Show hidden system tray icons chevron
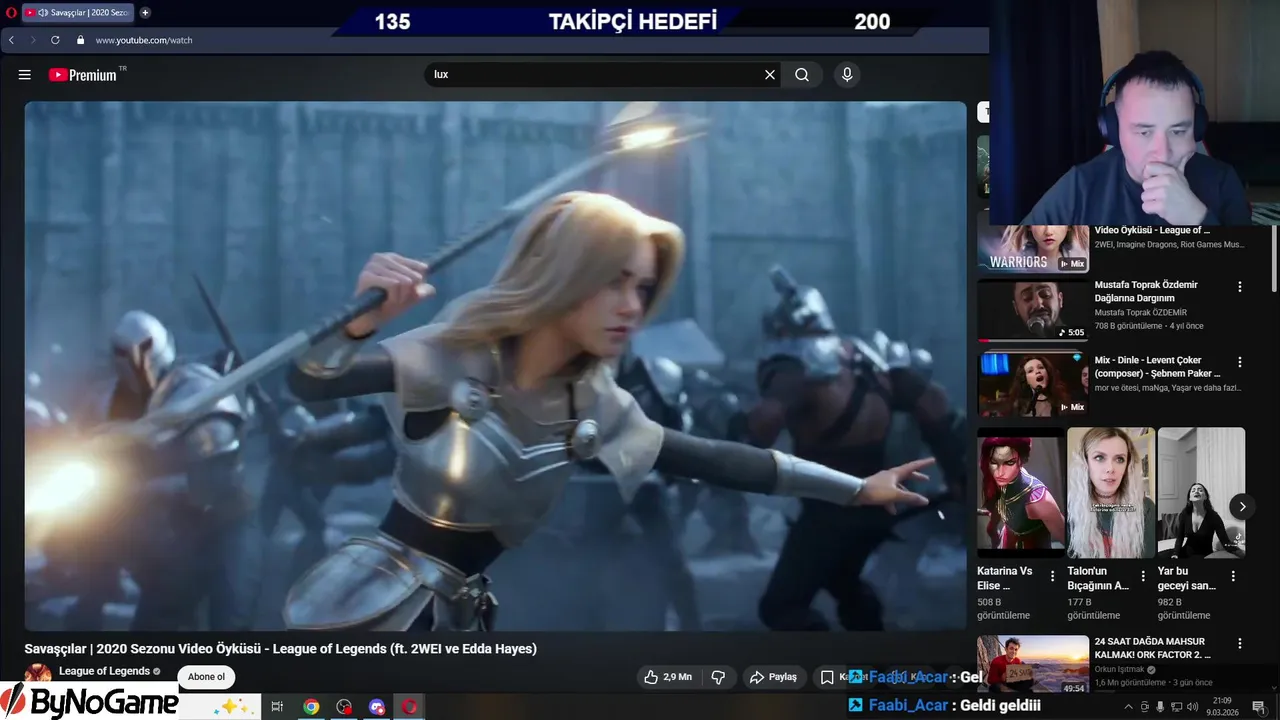 pyautogui.click(x=1129, y=707)
